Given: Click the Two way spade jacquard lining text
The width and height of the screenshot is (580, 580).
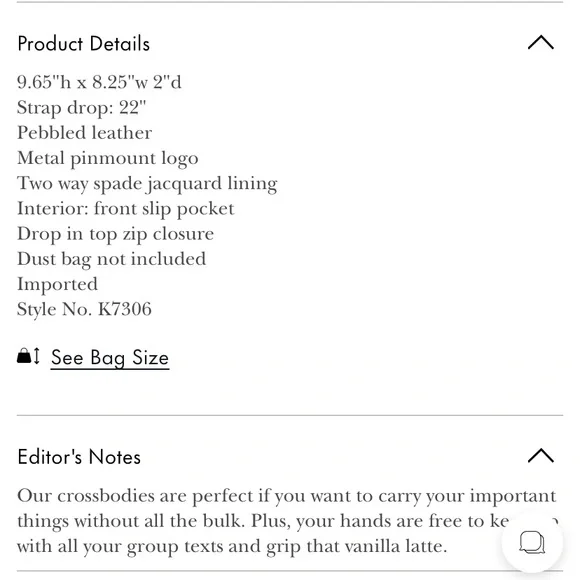Looking at the screenshot, I should (x=147, y=183).
